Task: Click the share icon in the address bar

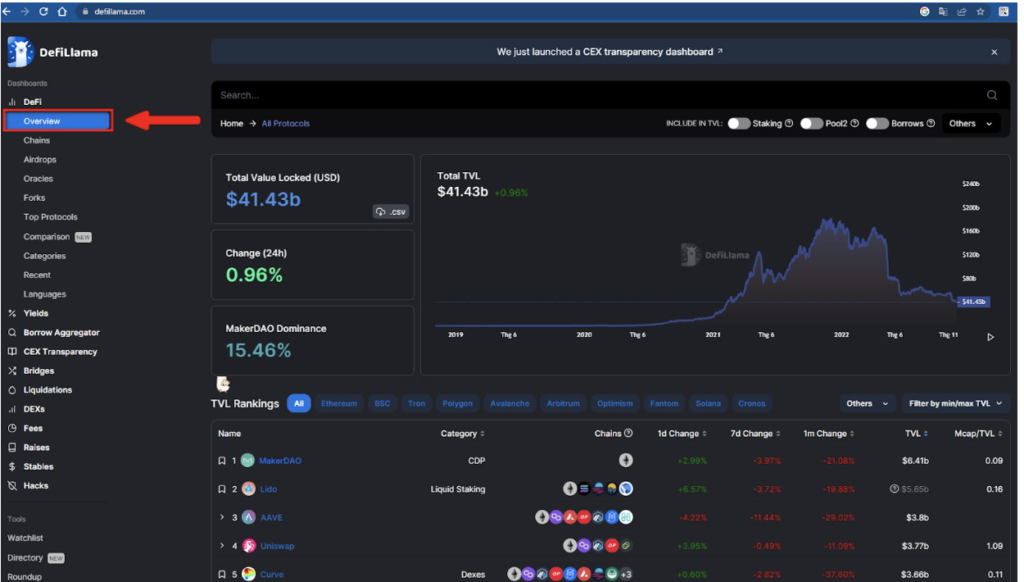Action: point(961,11)
